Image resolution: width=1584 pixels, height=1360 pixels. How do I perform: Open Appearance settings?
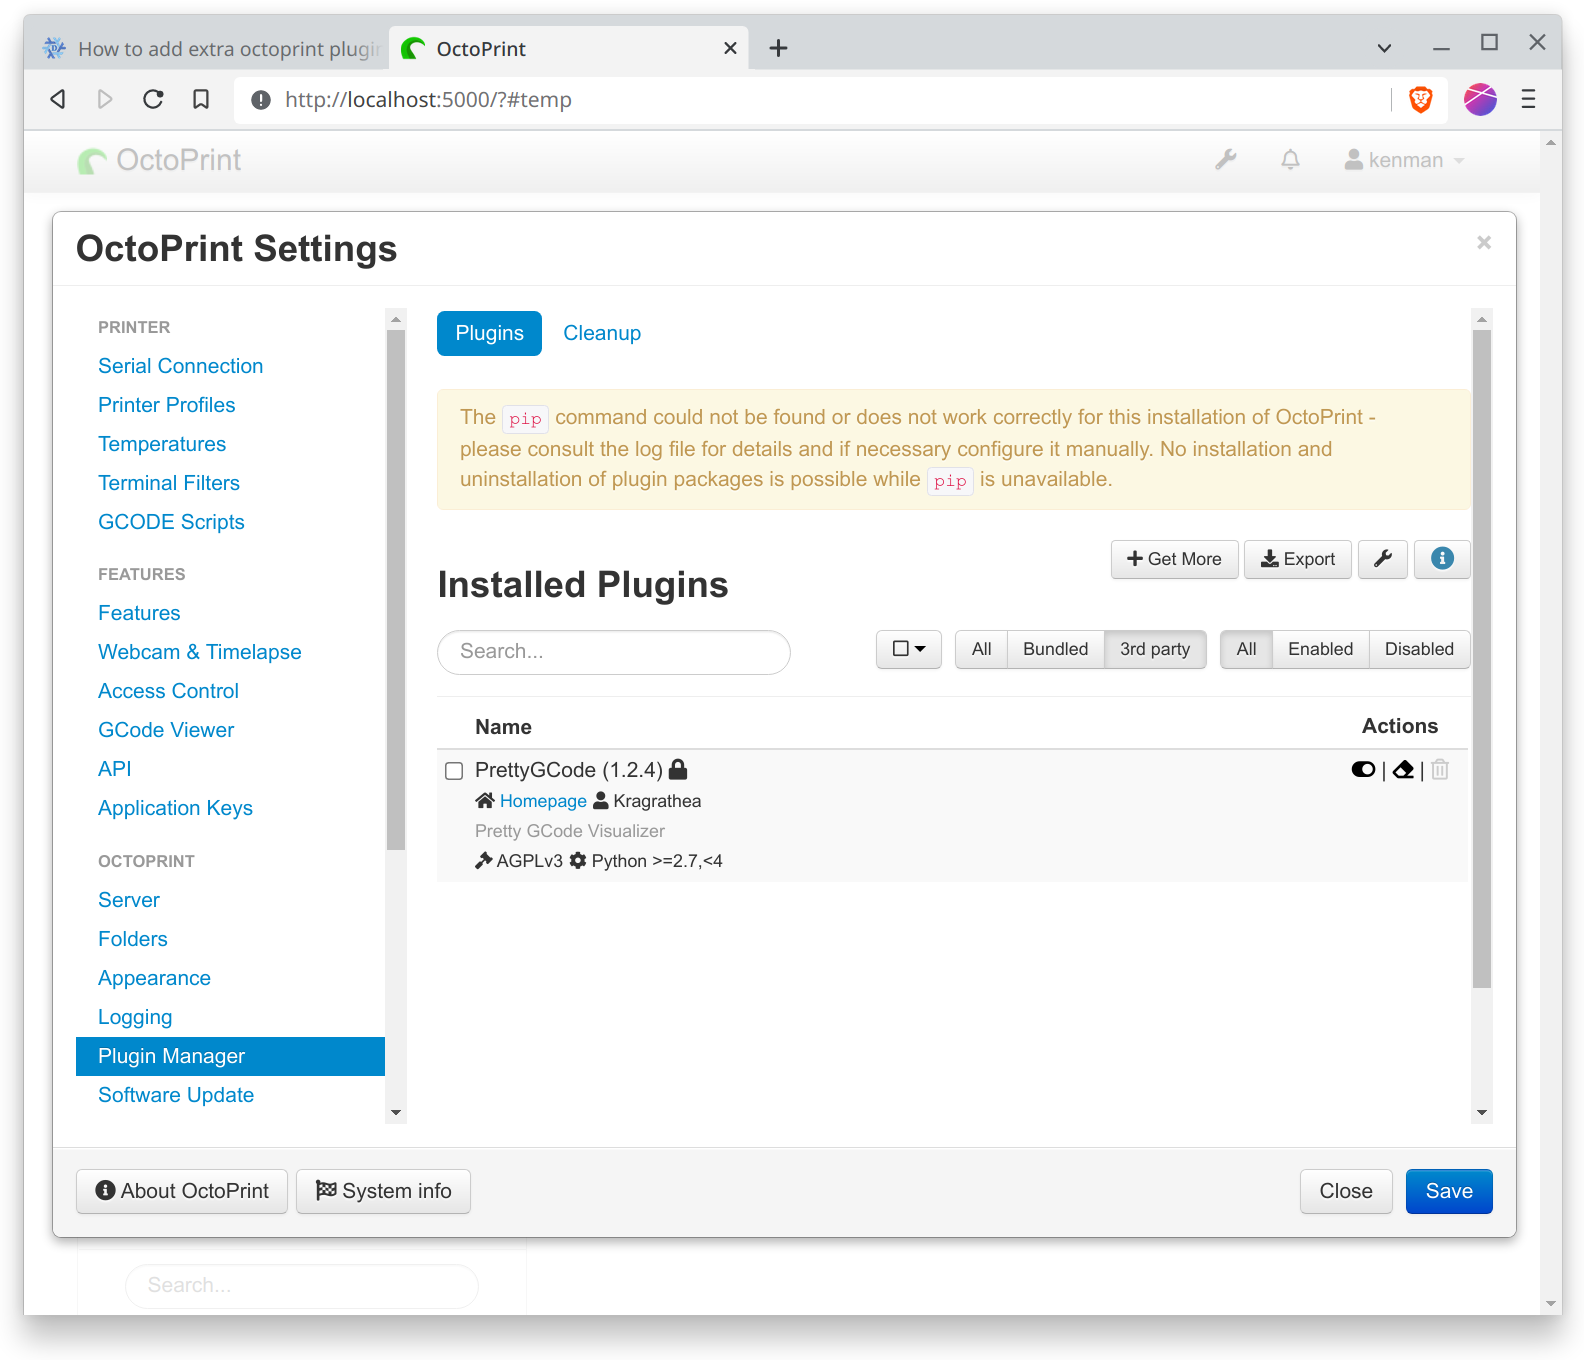tap(154, 978)
